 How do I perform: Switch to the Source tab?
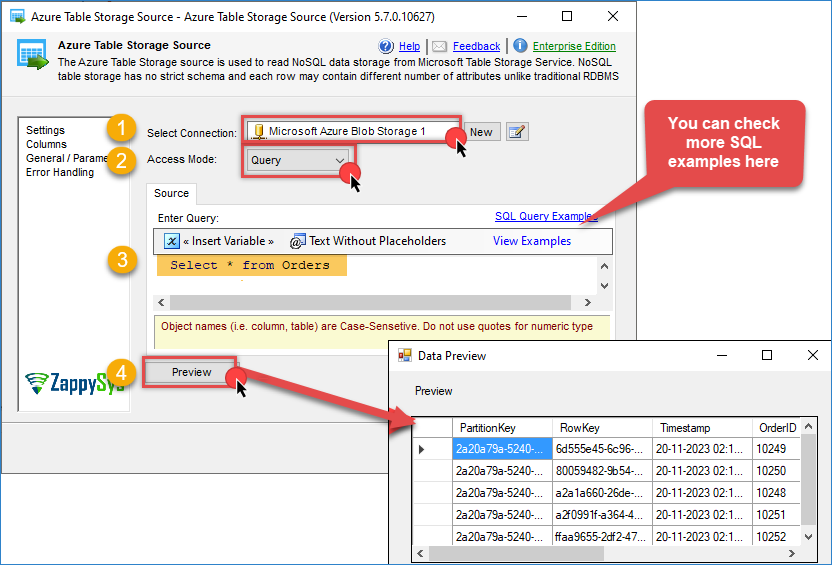tap(171, 193)
